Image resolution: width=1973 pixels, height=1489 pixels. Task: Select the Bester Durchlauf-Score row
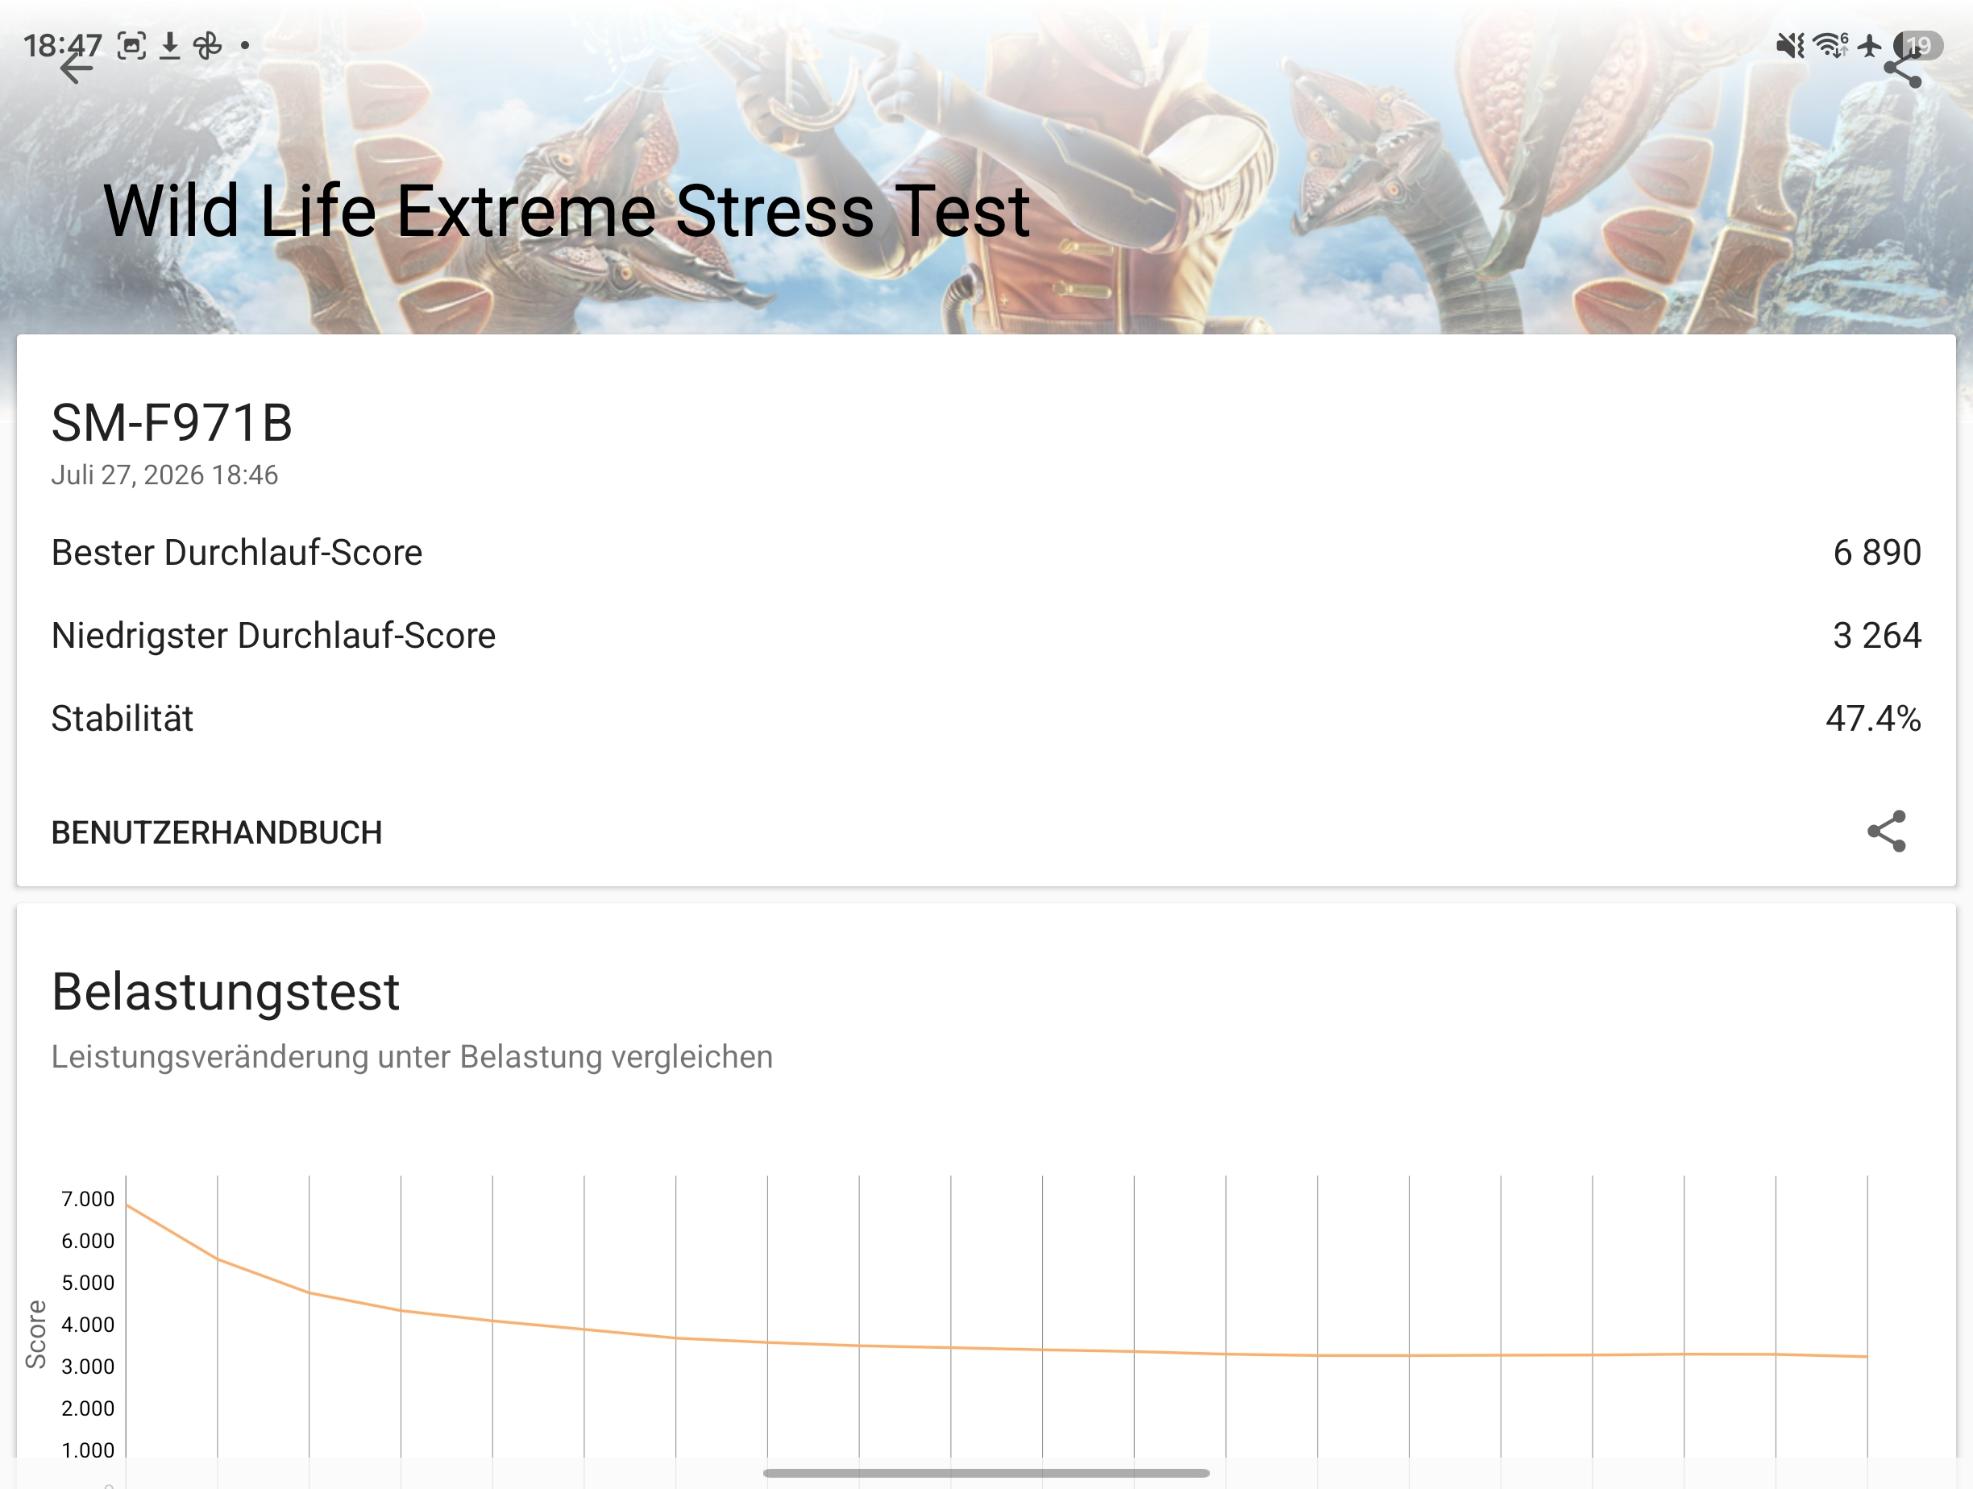pos(986,552)
